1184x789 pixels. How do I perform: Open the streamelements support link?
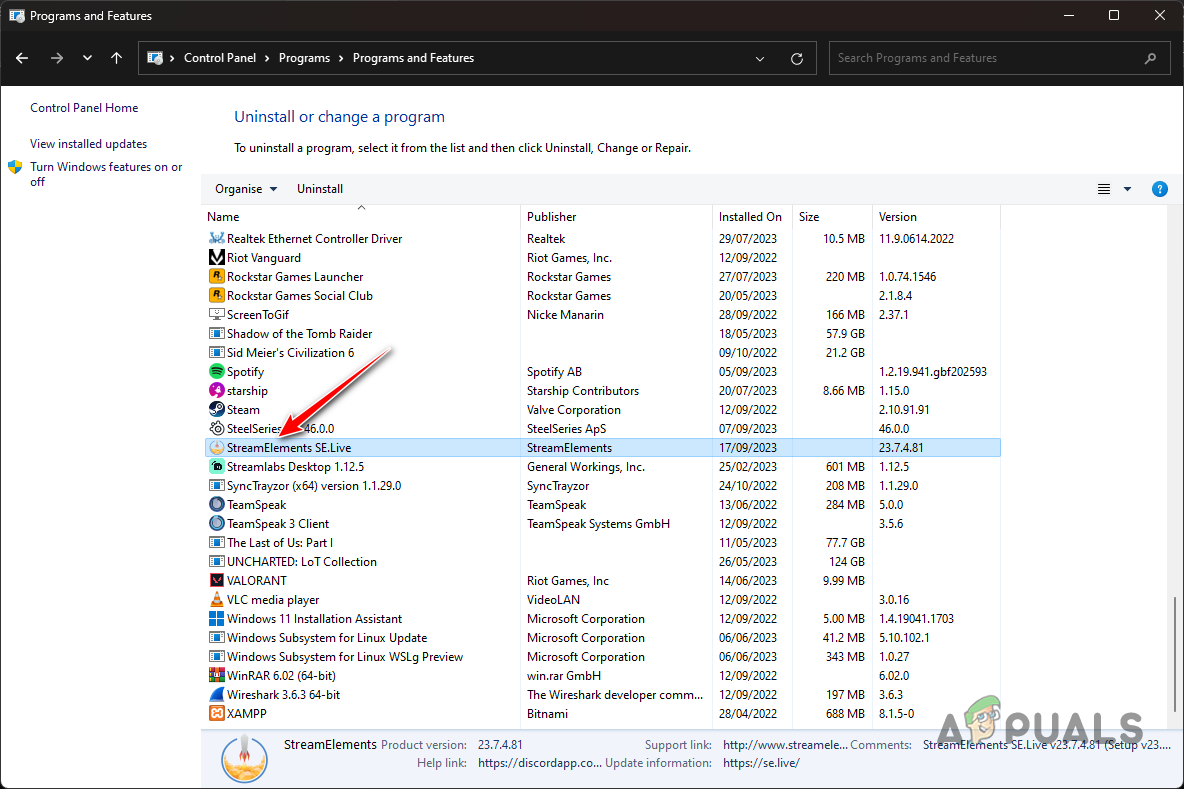(785, 744)
